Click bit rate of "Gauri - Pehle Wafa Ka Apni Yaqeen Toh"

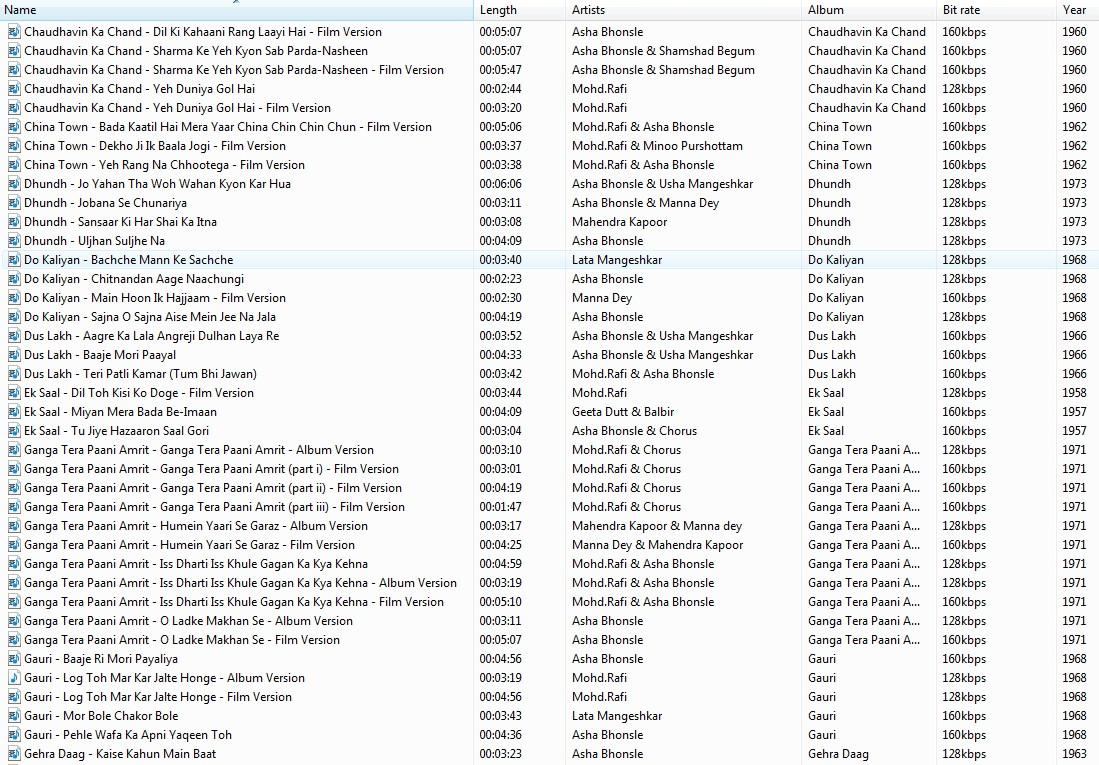(x=964, y=734)
